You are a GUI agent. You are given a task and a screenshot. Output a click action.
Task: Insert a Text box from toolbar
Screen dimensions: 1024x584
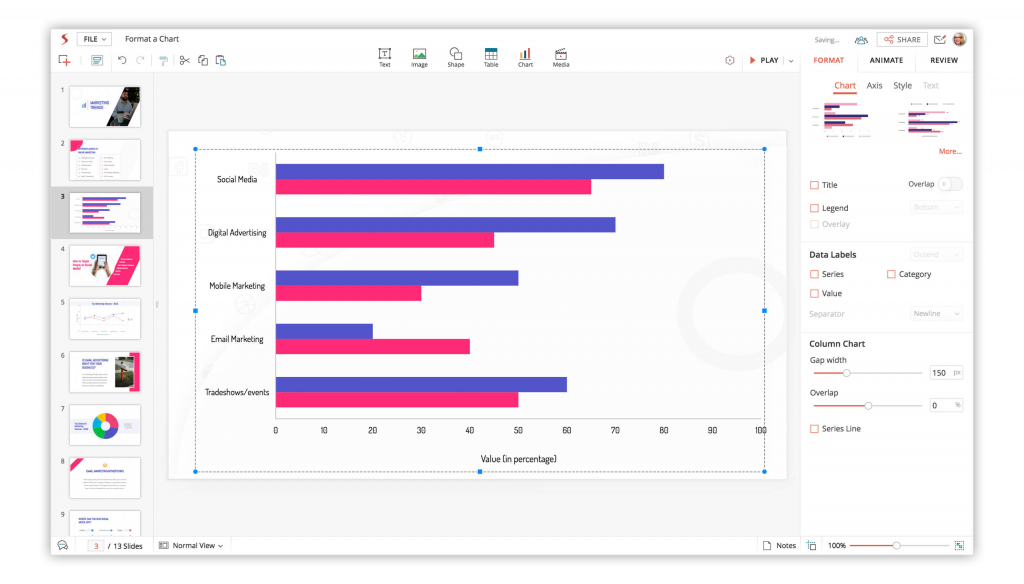pyautogui.click(x=384, y=56)
